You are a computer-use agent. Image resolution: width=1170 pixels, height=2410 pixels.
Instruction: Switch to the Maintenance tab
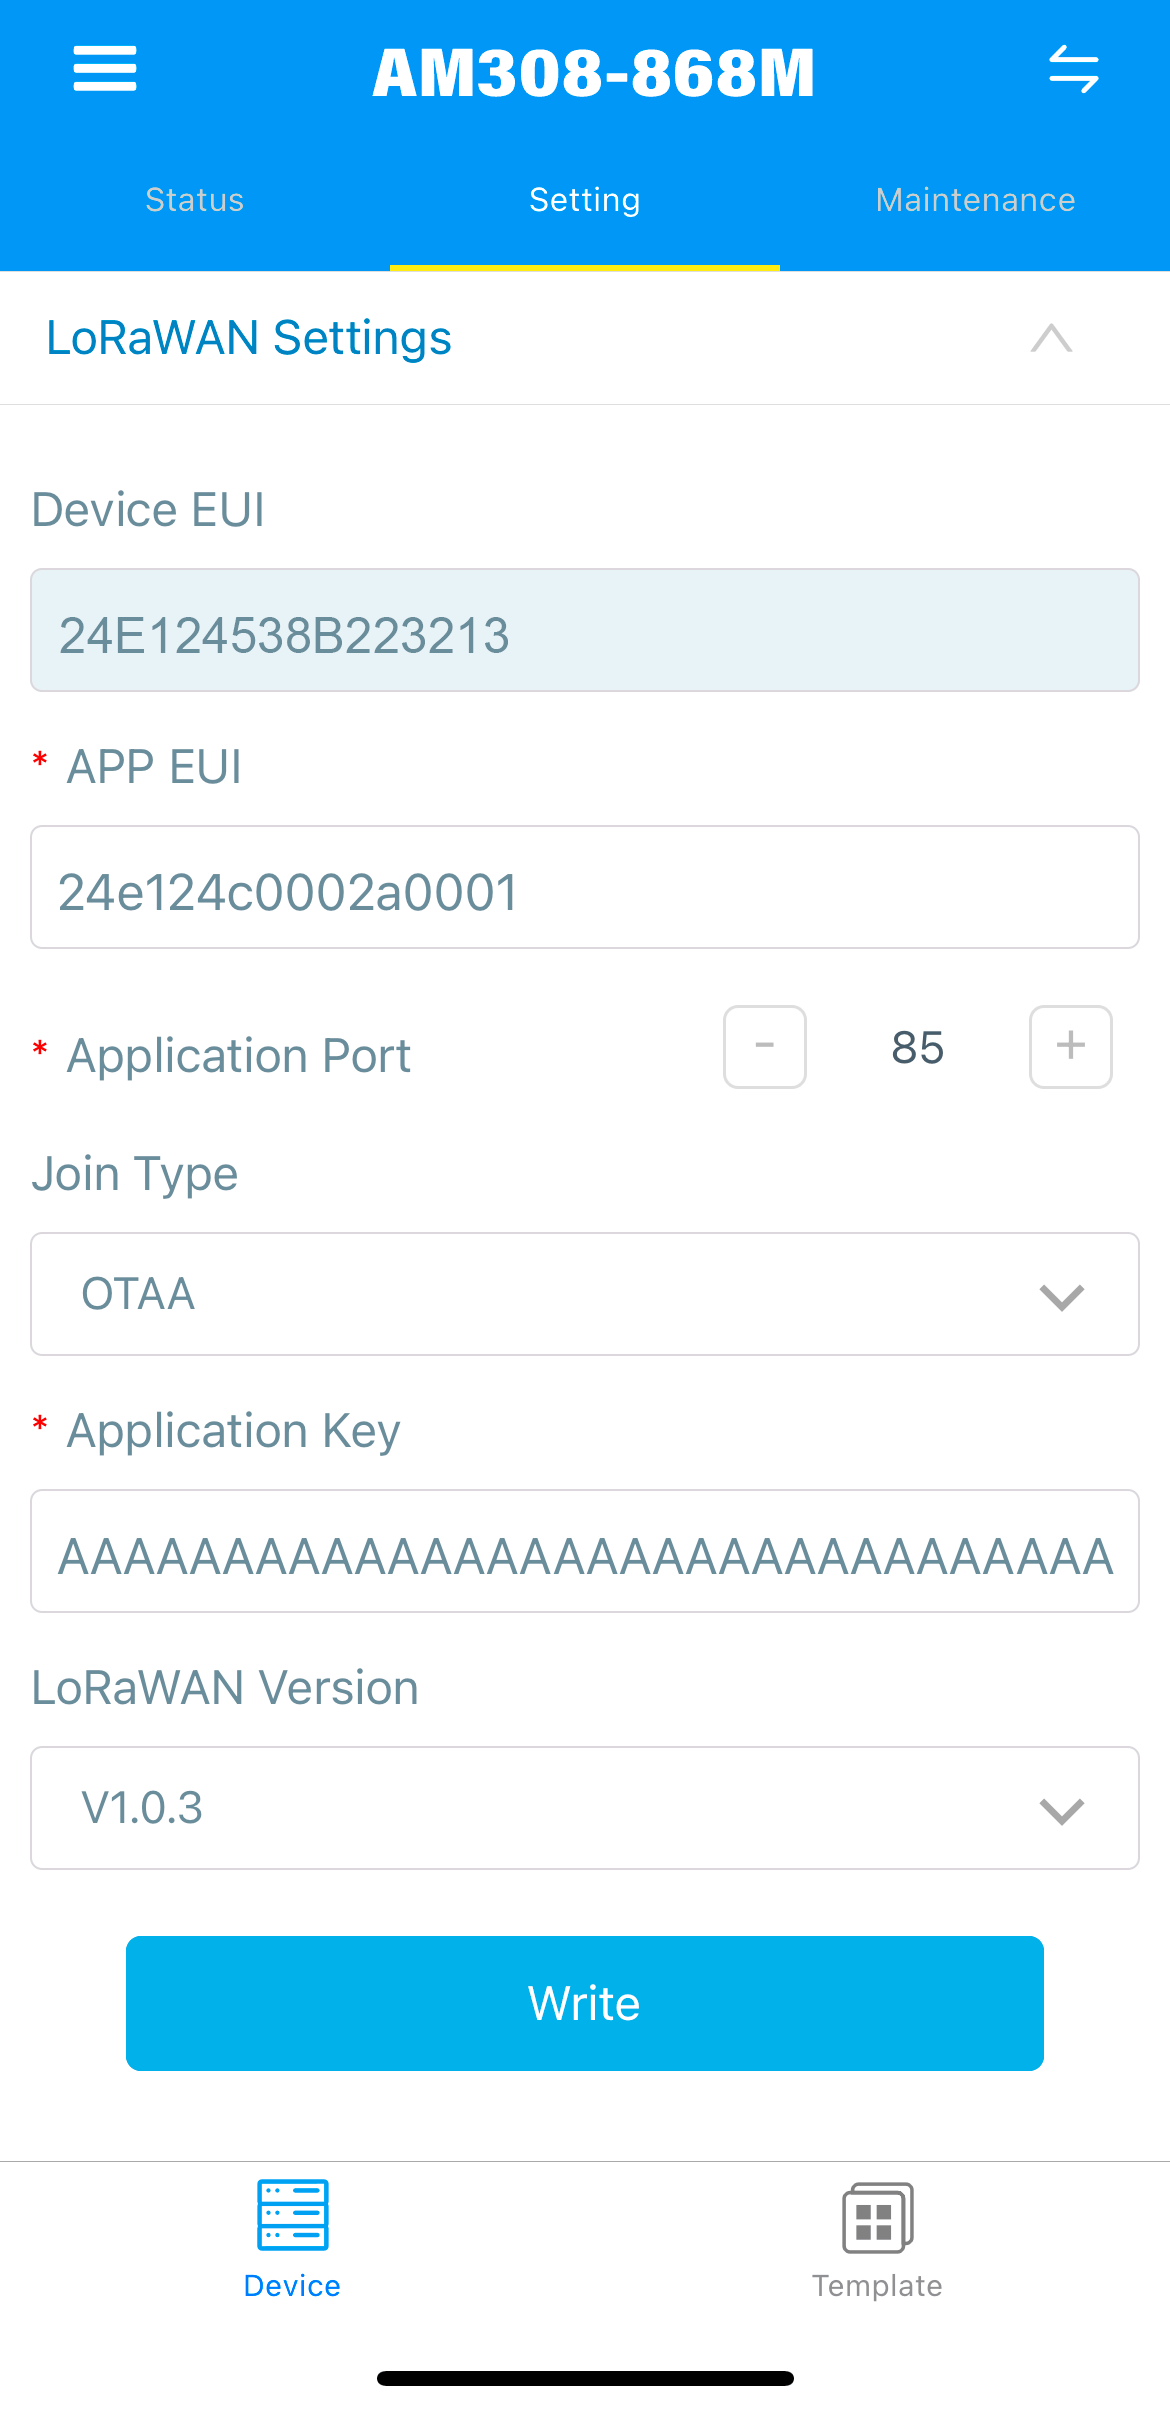tap(975, 200)
